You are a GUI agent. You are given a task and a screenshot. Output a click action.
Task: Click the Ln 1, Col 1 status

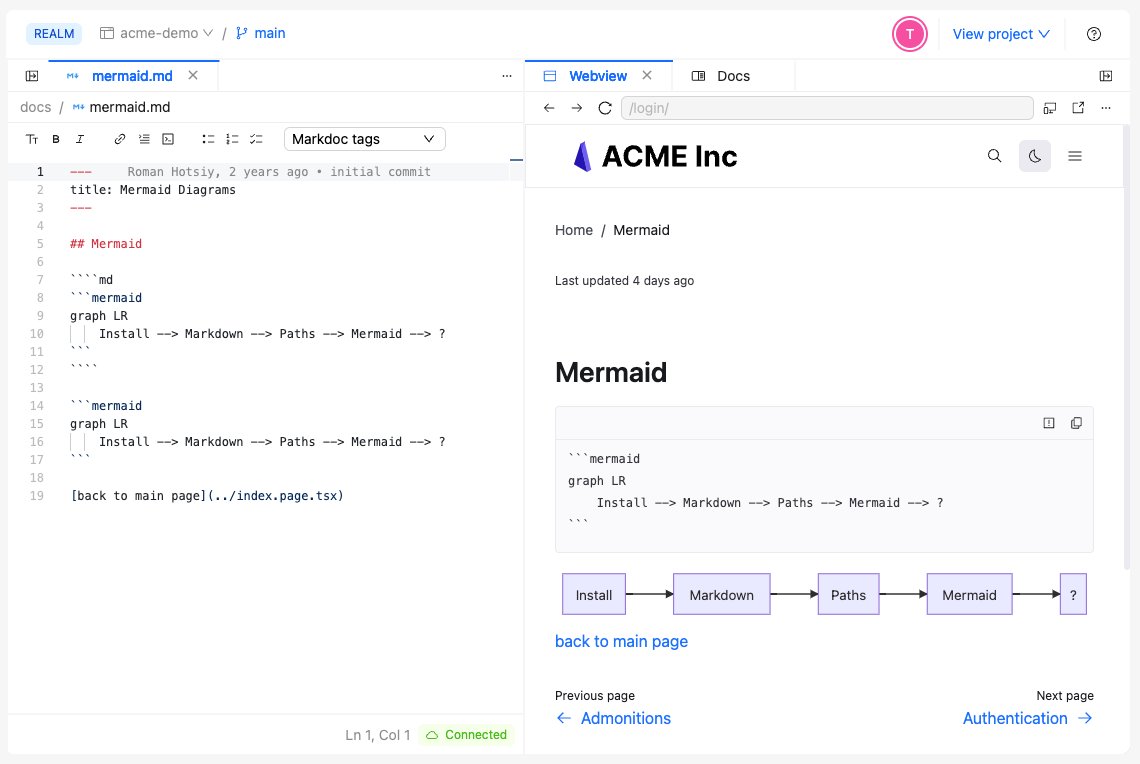[377, 735]
